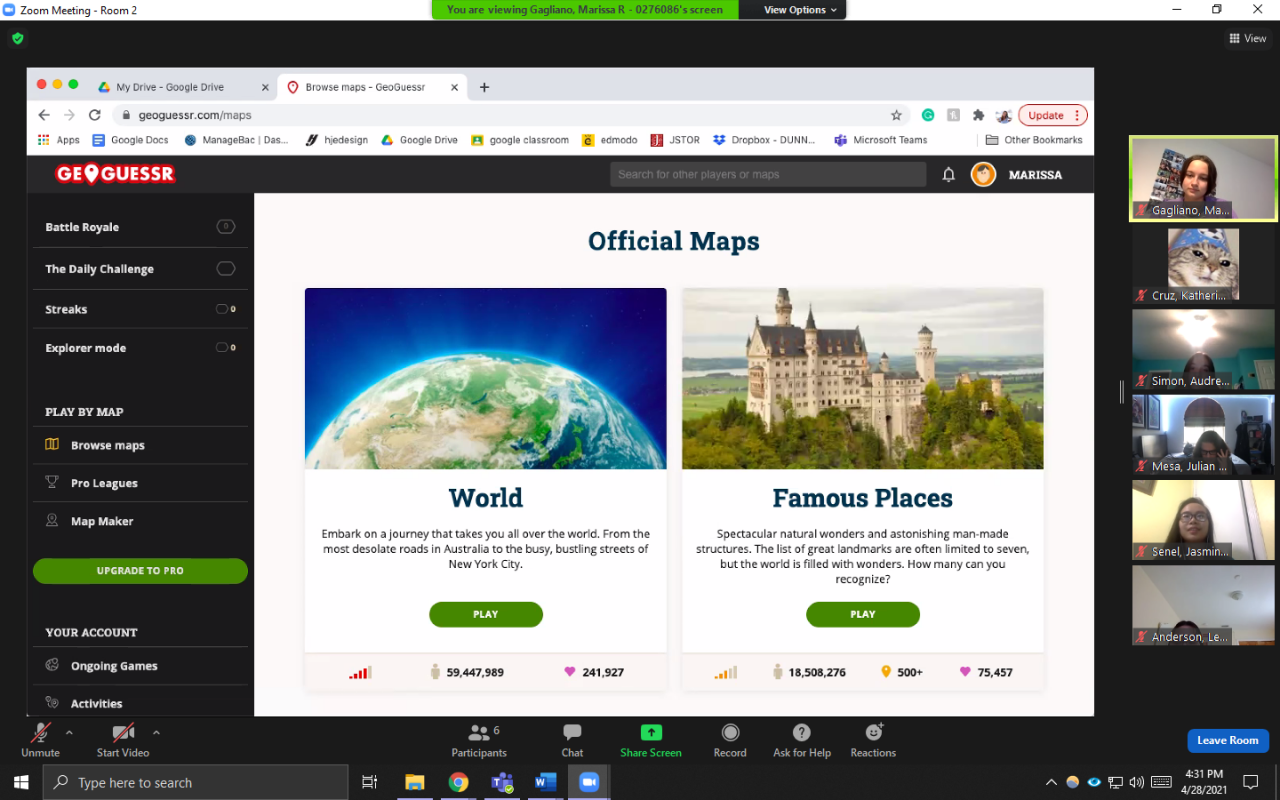Open Other Bookmarks folder

point(1034,140)
